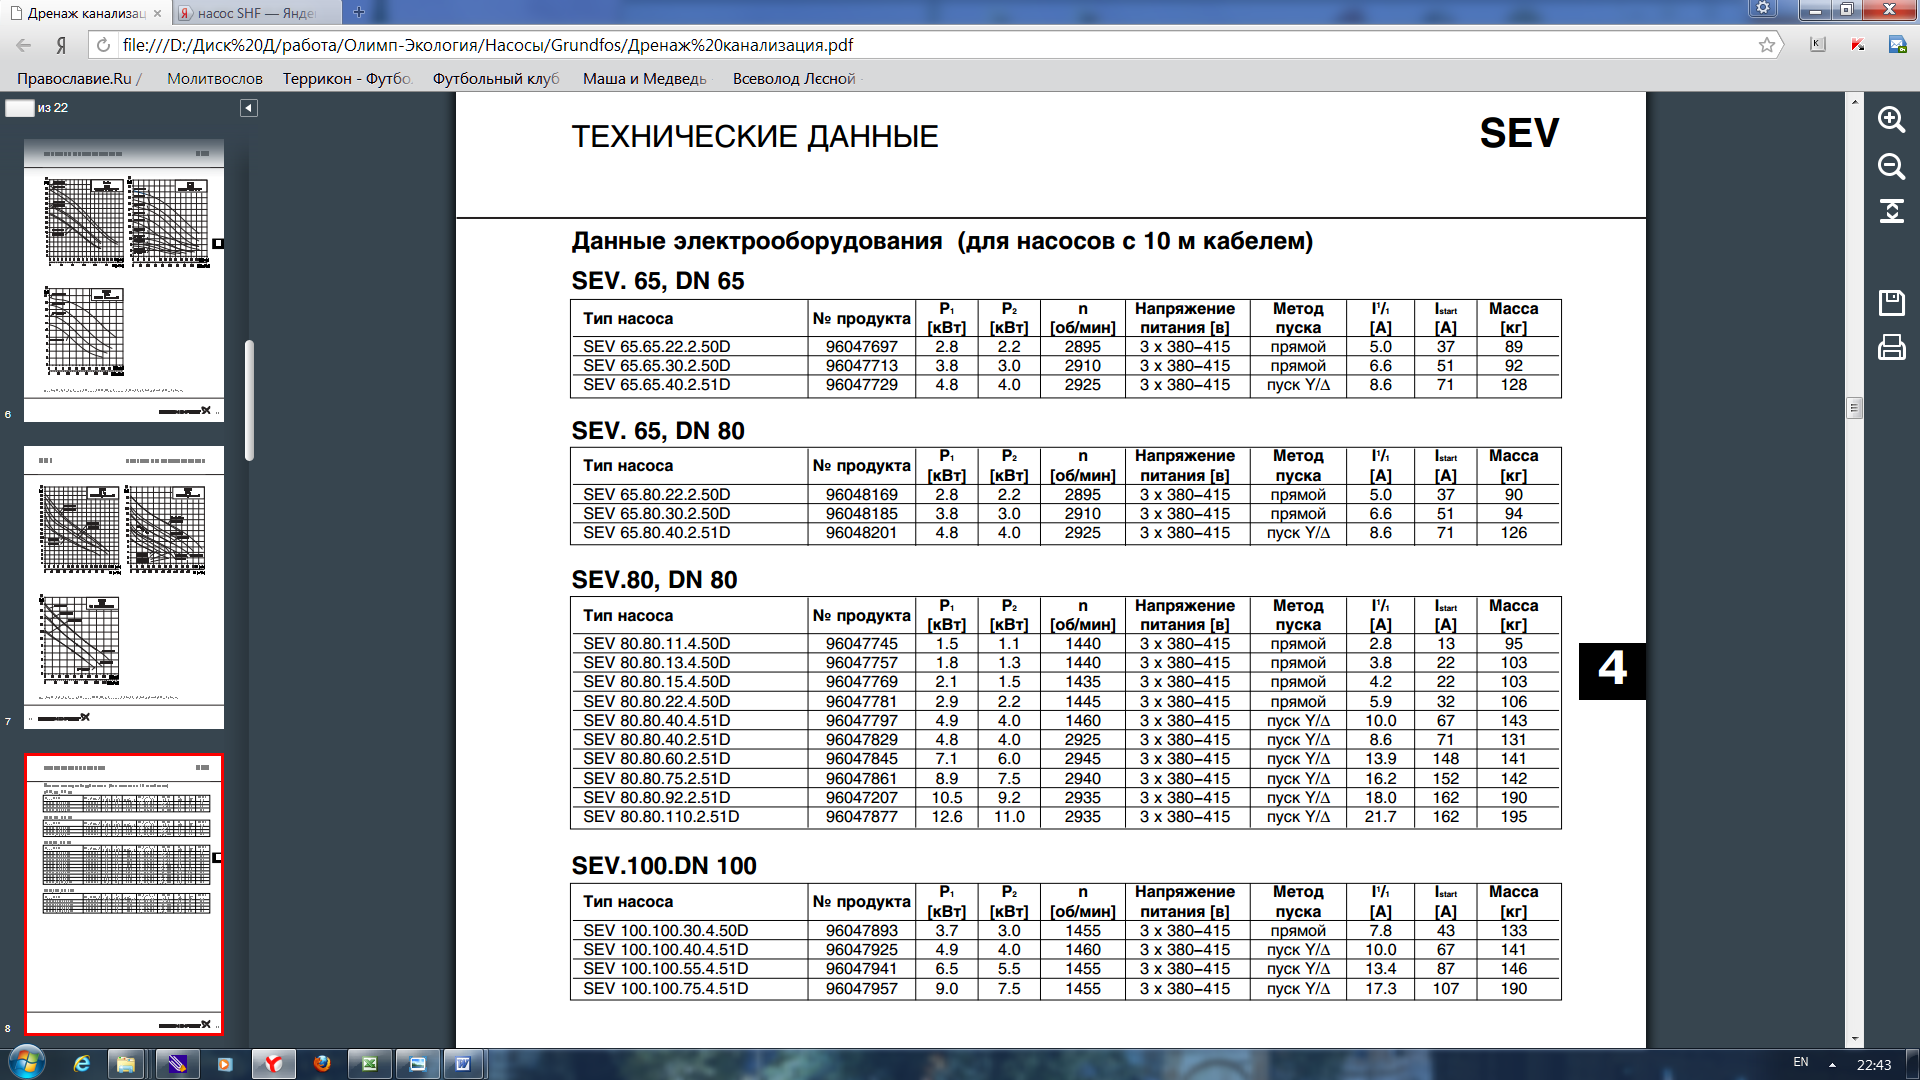Click product number 96047697 cell
Viewport: 1920px width, 1080px height.
tap(861, 347)
